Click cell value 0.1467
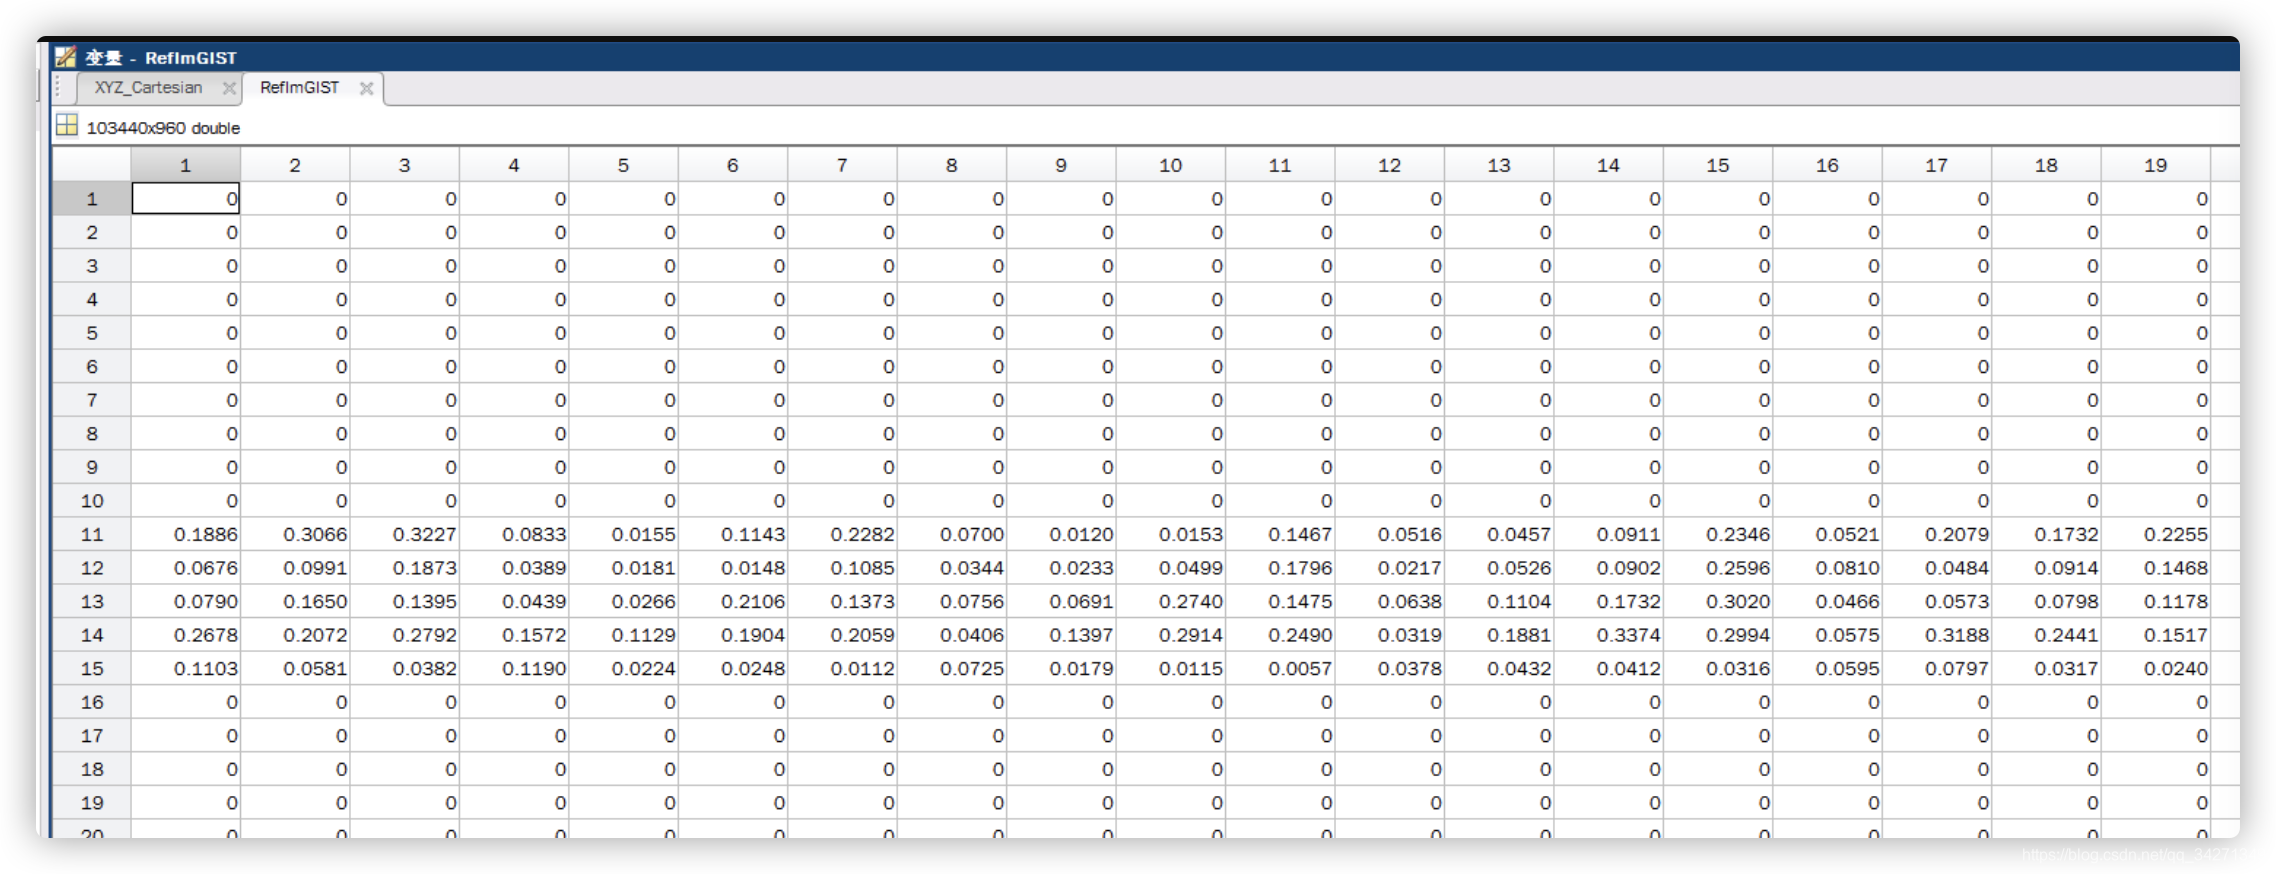 pos(1300,534)
